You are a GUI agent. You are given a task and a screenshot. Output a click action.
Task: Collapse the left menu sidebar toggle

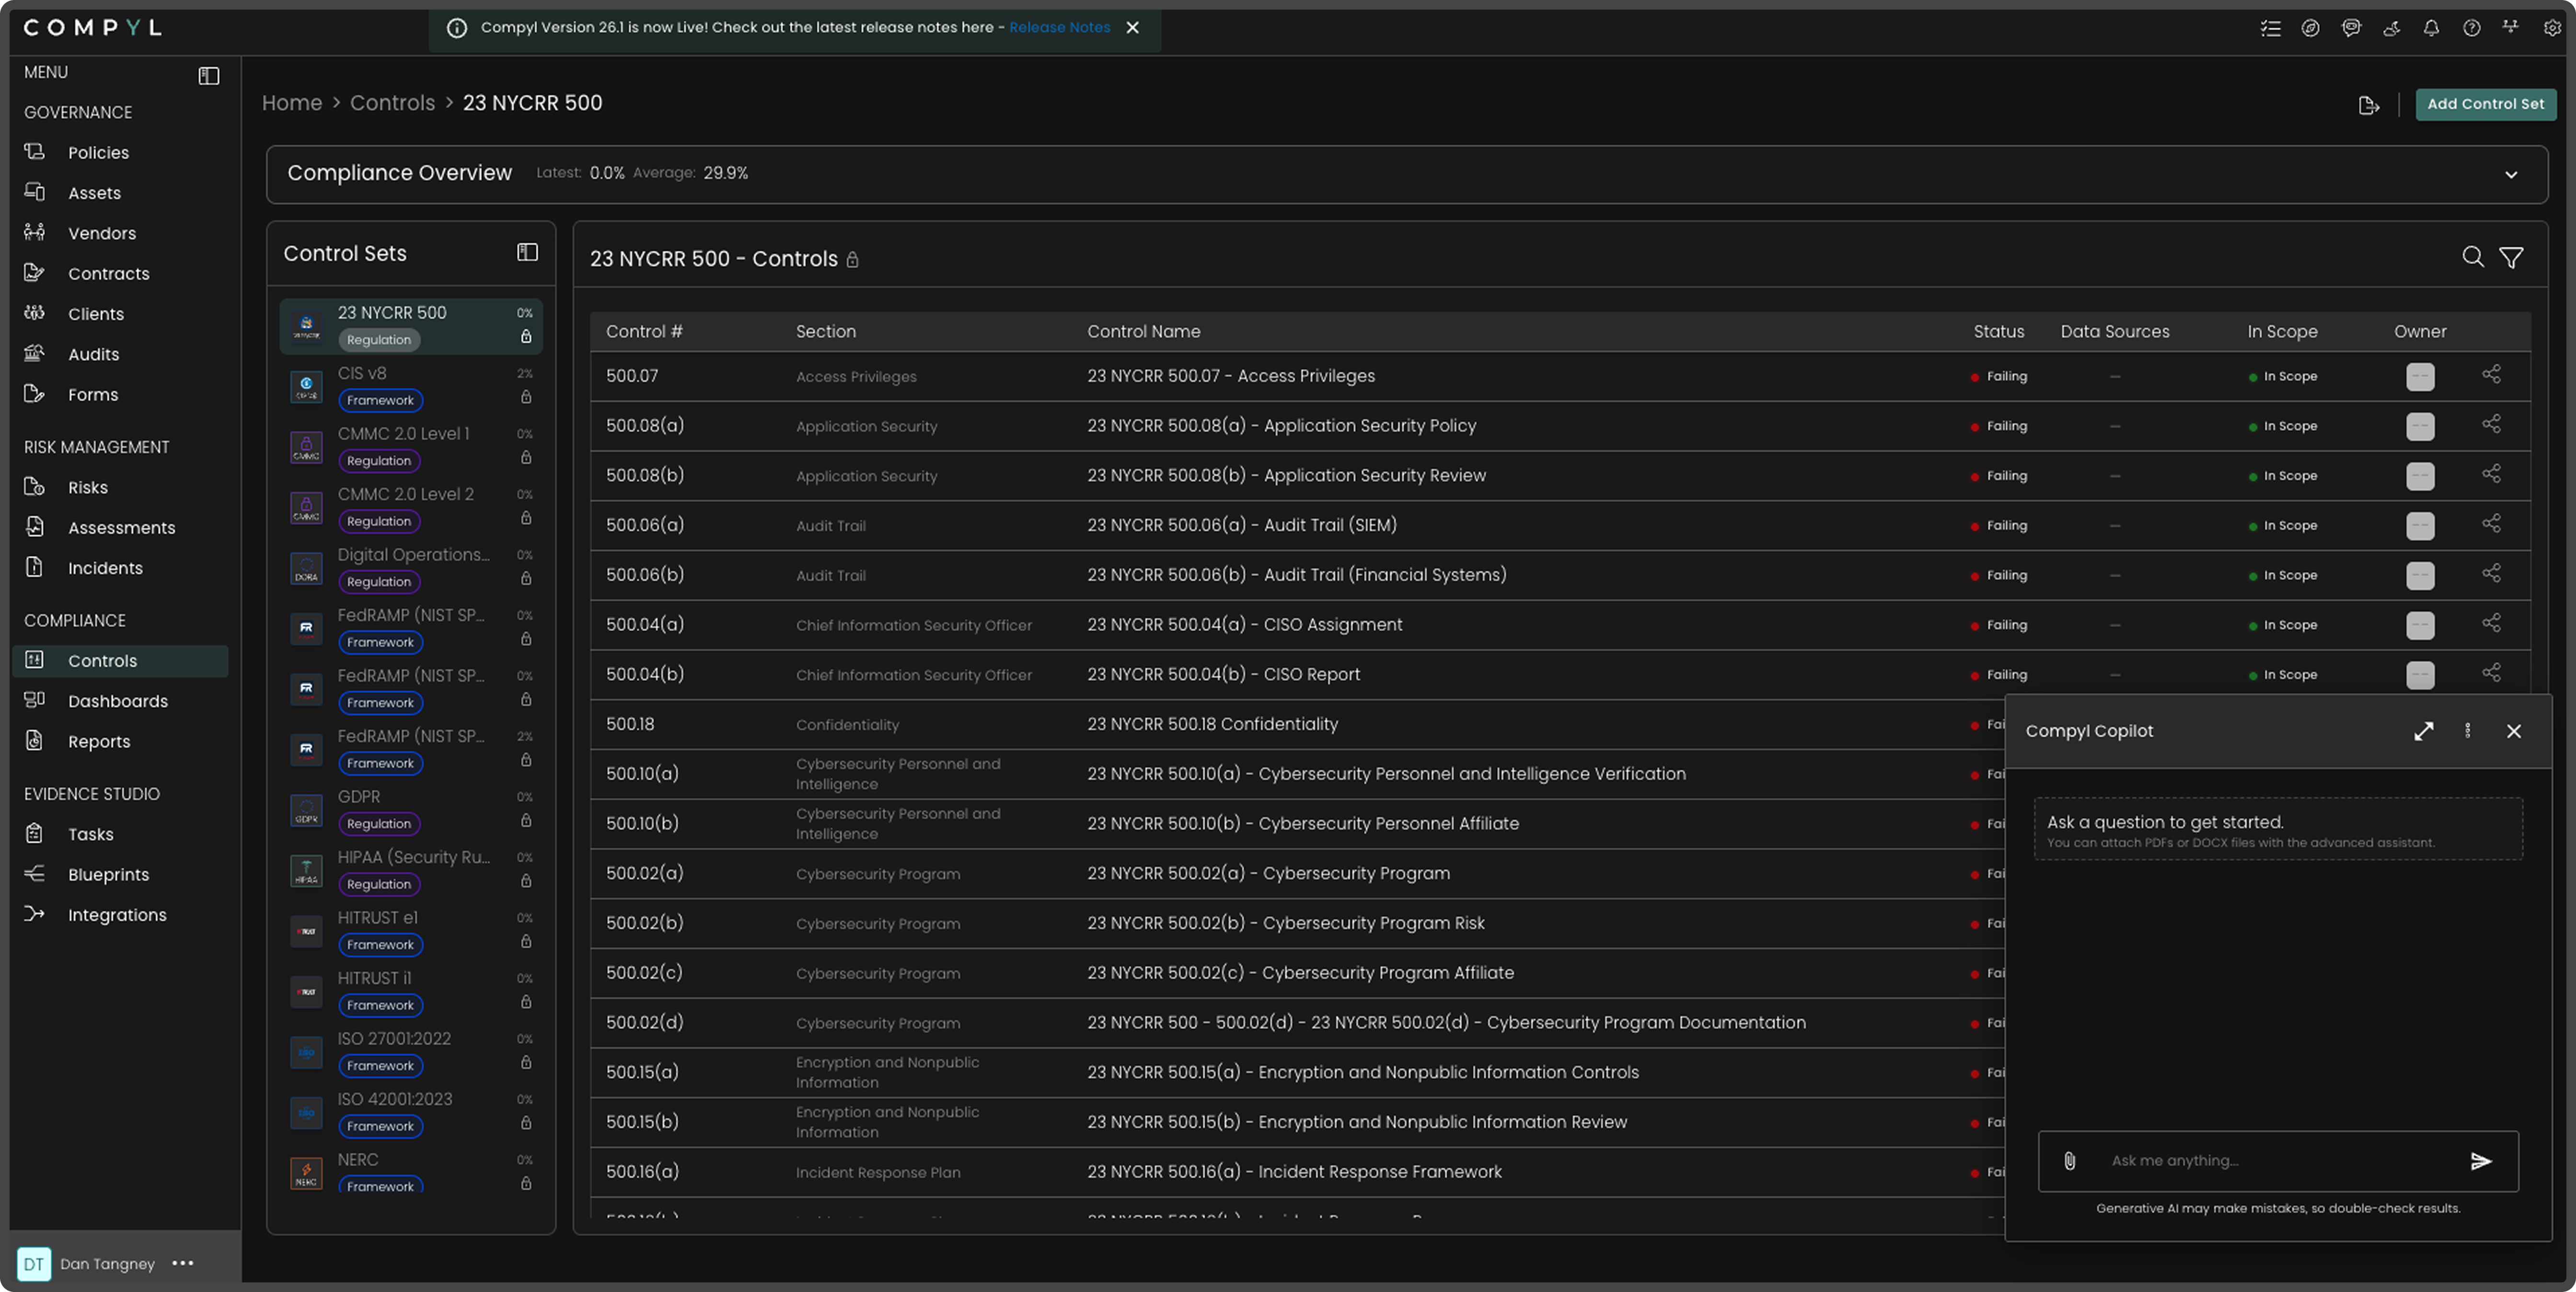coord(208,76)
